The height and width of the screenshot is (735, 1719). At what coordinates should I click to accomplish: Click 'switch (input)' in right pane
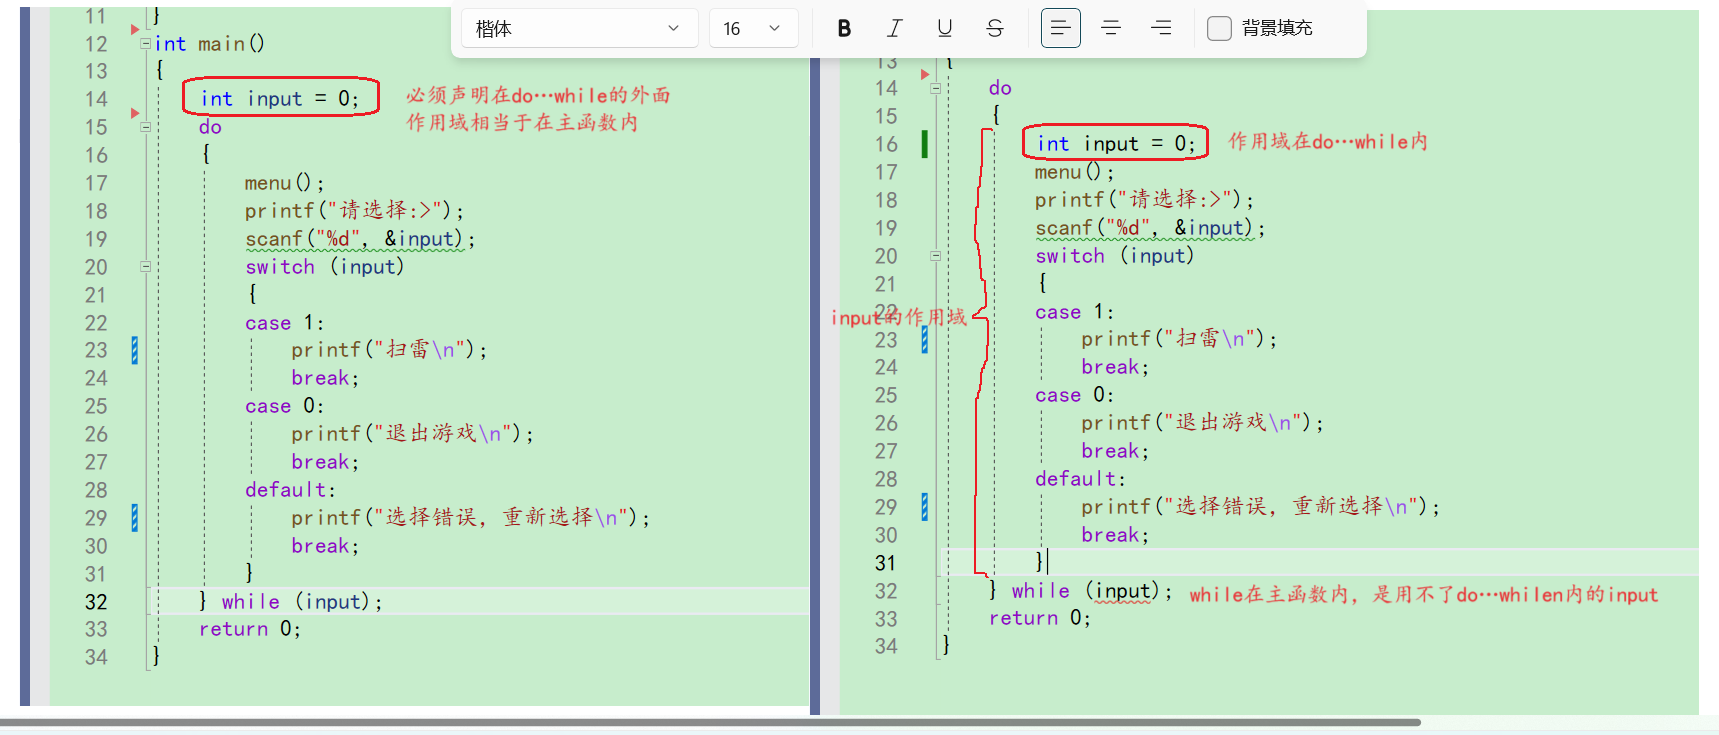pos(1115,256)
